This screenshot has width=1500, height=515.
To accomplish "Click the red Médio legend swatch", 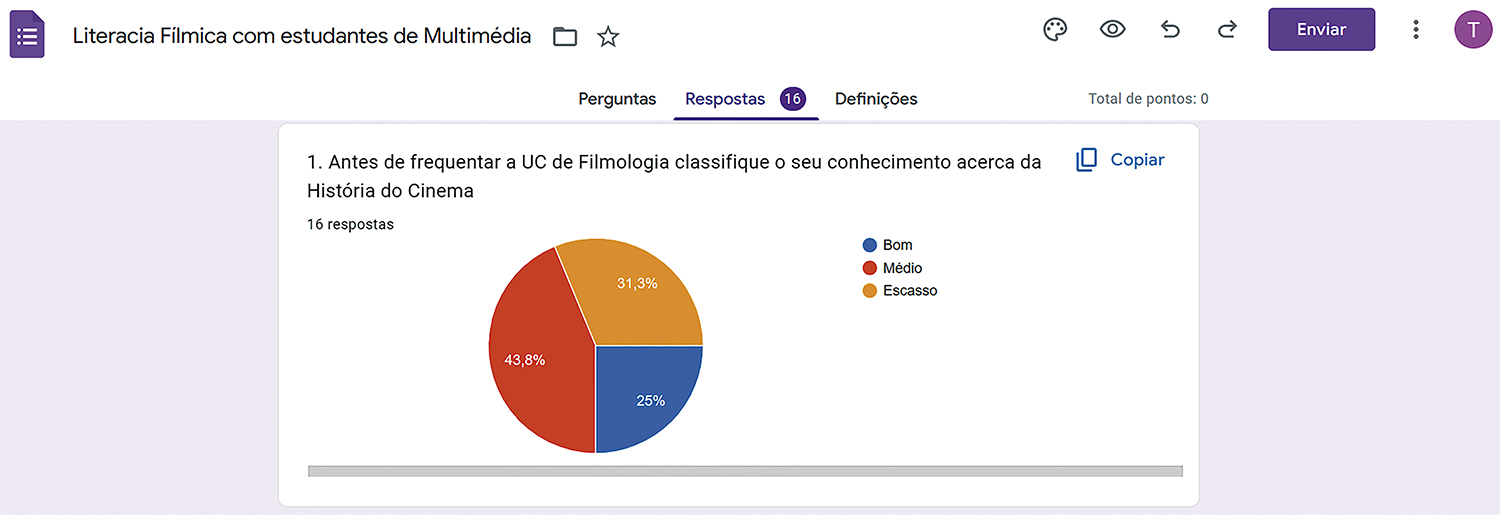I will (870, 268).
